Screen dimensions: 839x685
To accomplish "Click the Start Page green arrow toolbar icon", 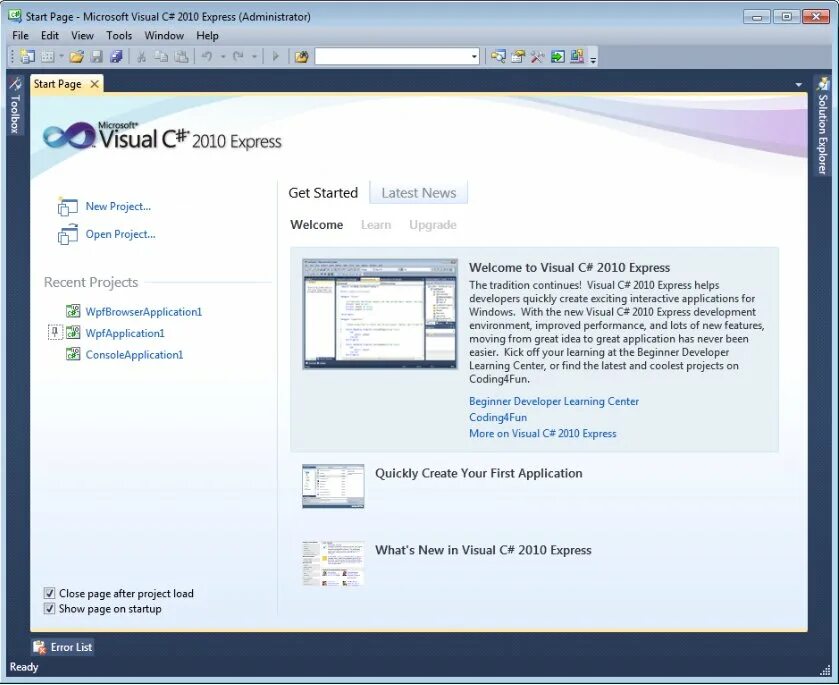I will point(558,56).
